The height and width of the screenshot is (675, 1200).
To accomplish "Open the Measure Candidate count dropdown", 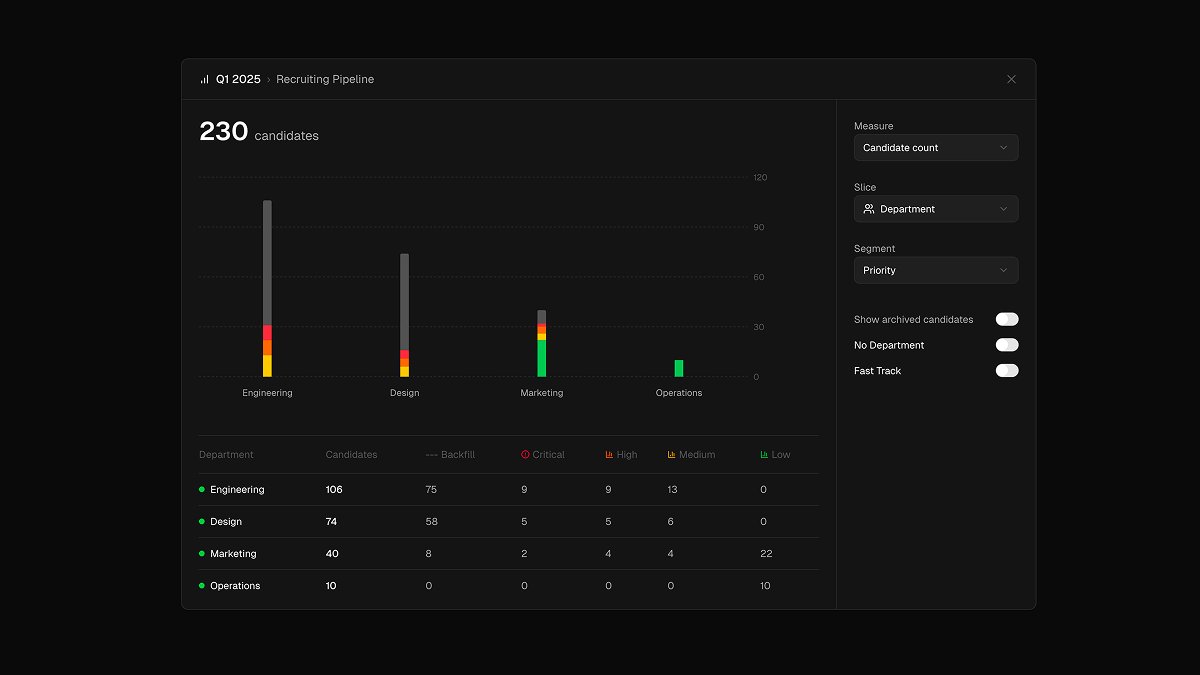I will (x=936, y=148).
